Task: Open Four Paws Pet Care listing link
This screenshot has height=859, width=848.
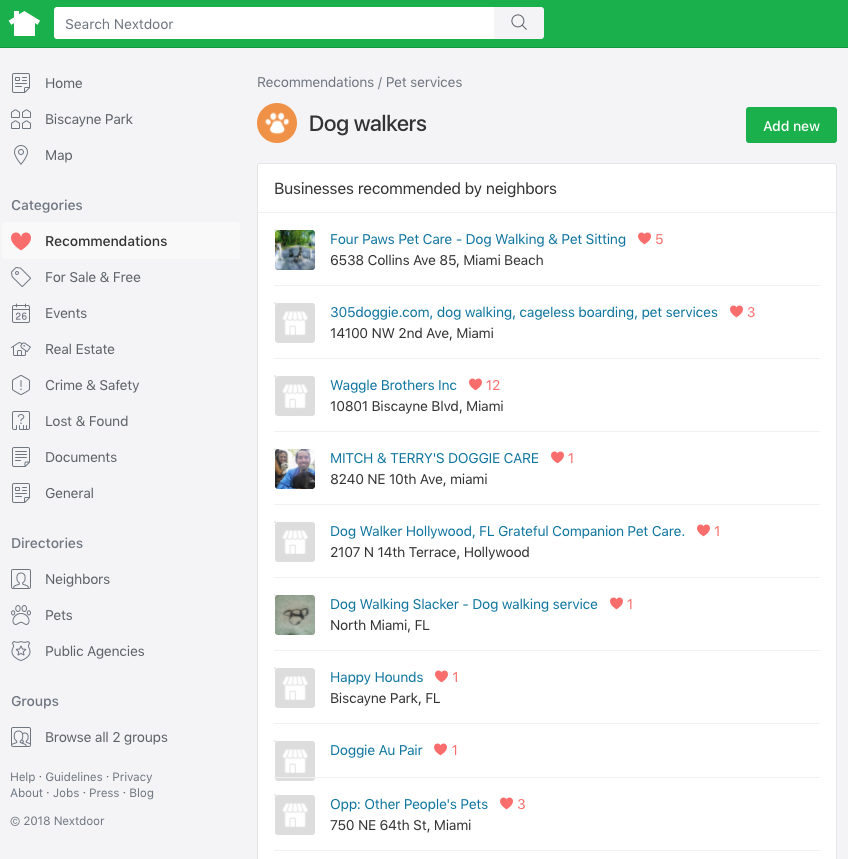Action: (478, 239)
